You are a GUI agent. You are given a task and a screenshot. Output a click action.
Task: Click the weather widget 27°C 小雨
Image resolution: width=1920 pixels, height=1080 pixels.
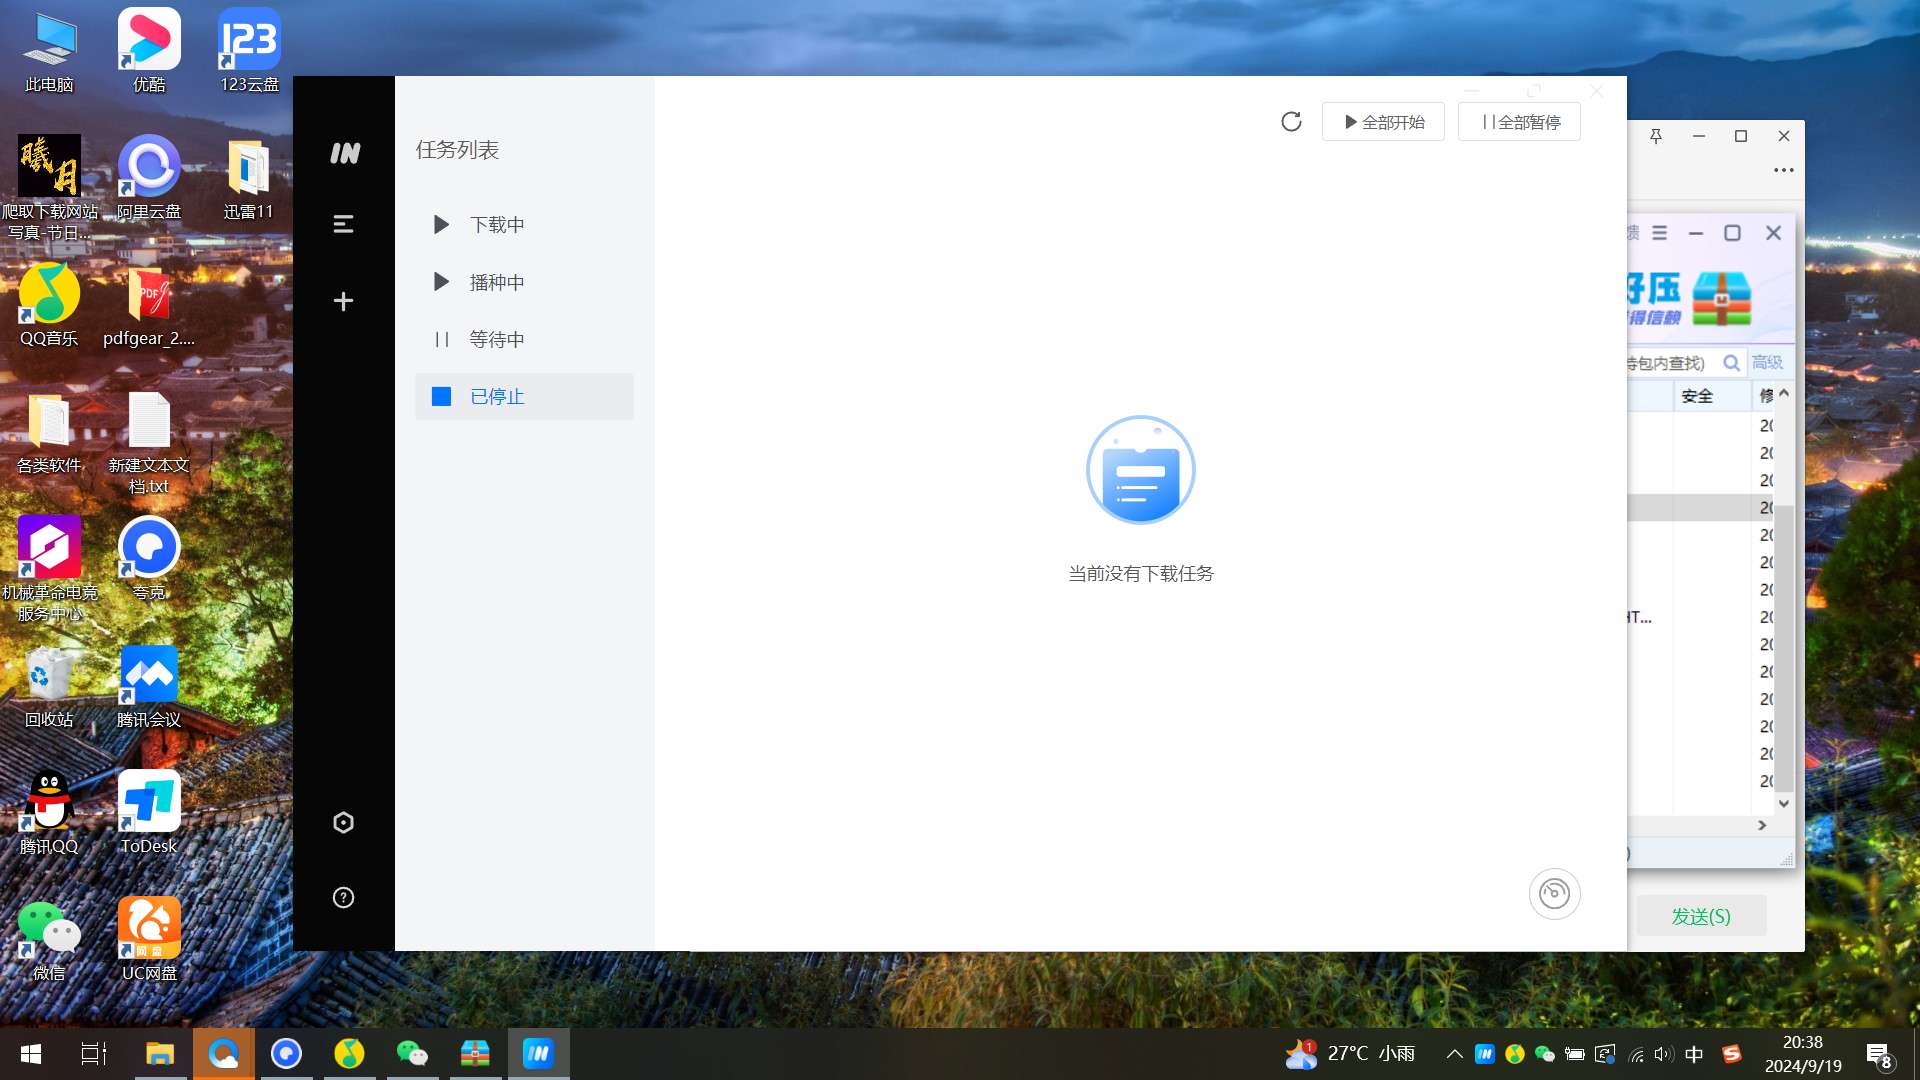click(1351, 1054)
